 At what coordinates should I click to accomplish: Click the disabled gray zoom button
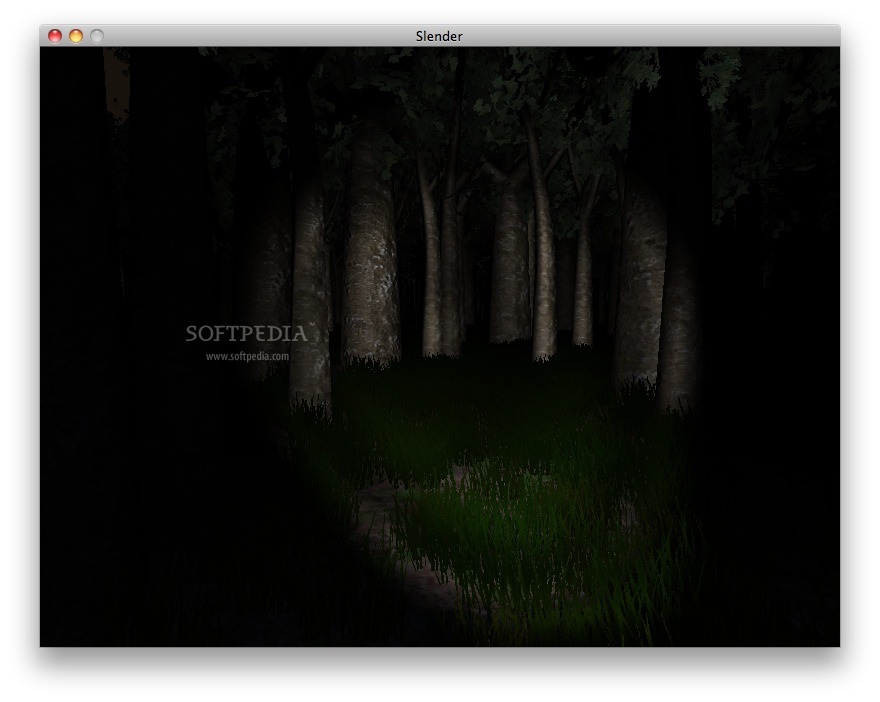(97, 36)
